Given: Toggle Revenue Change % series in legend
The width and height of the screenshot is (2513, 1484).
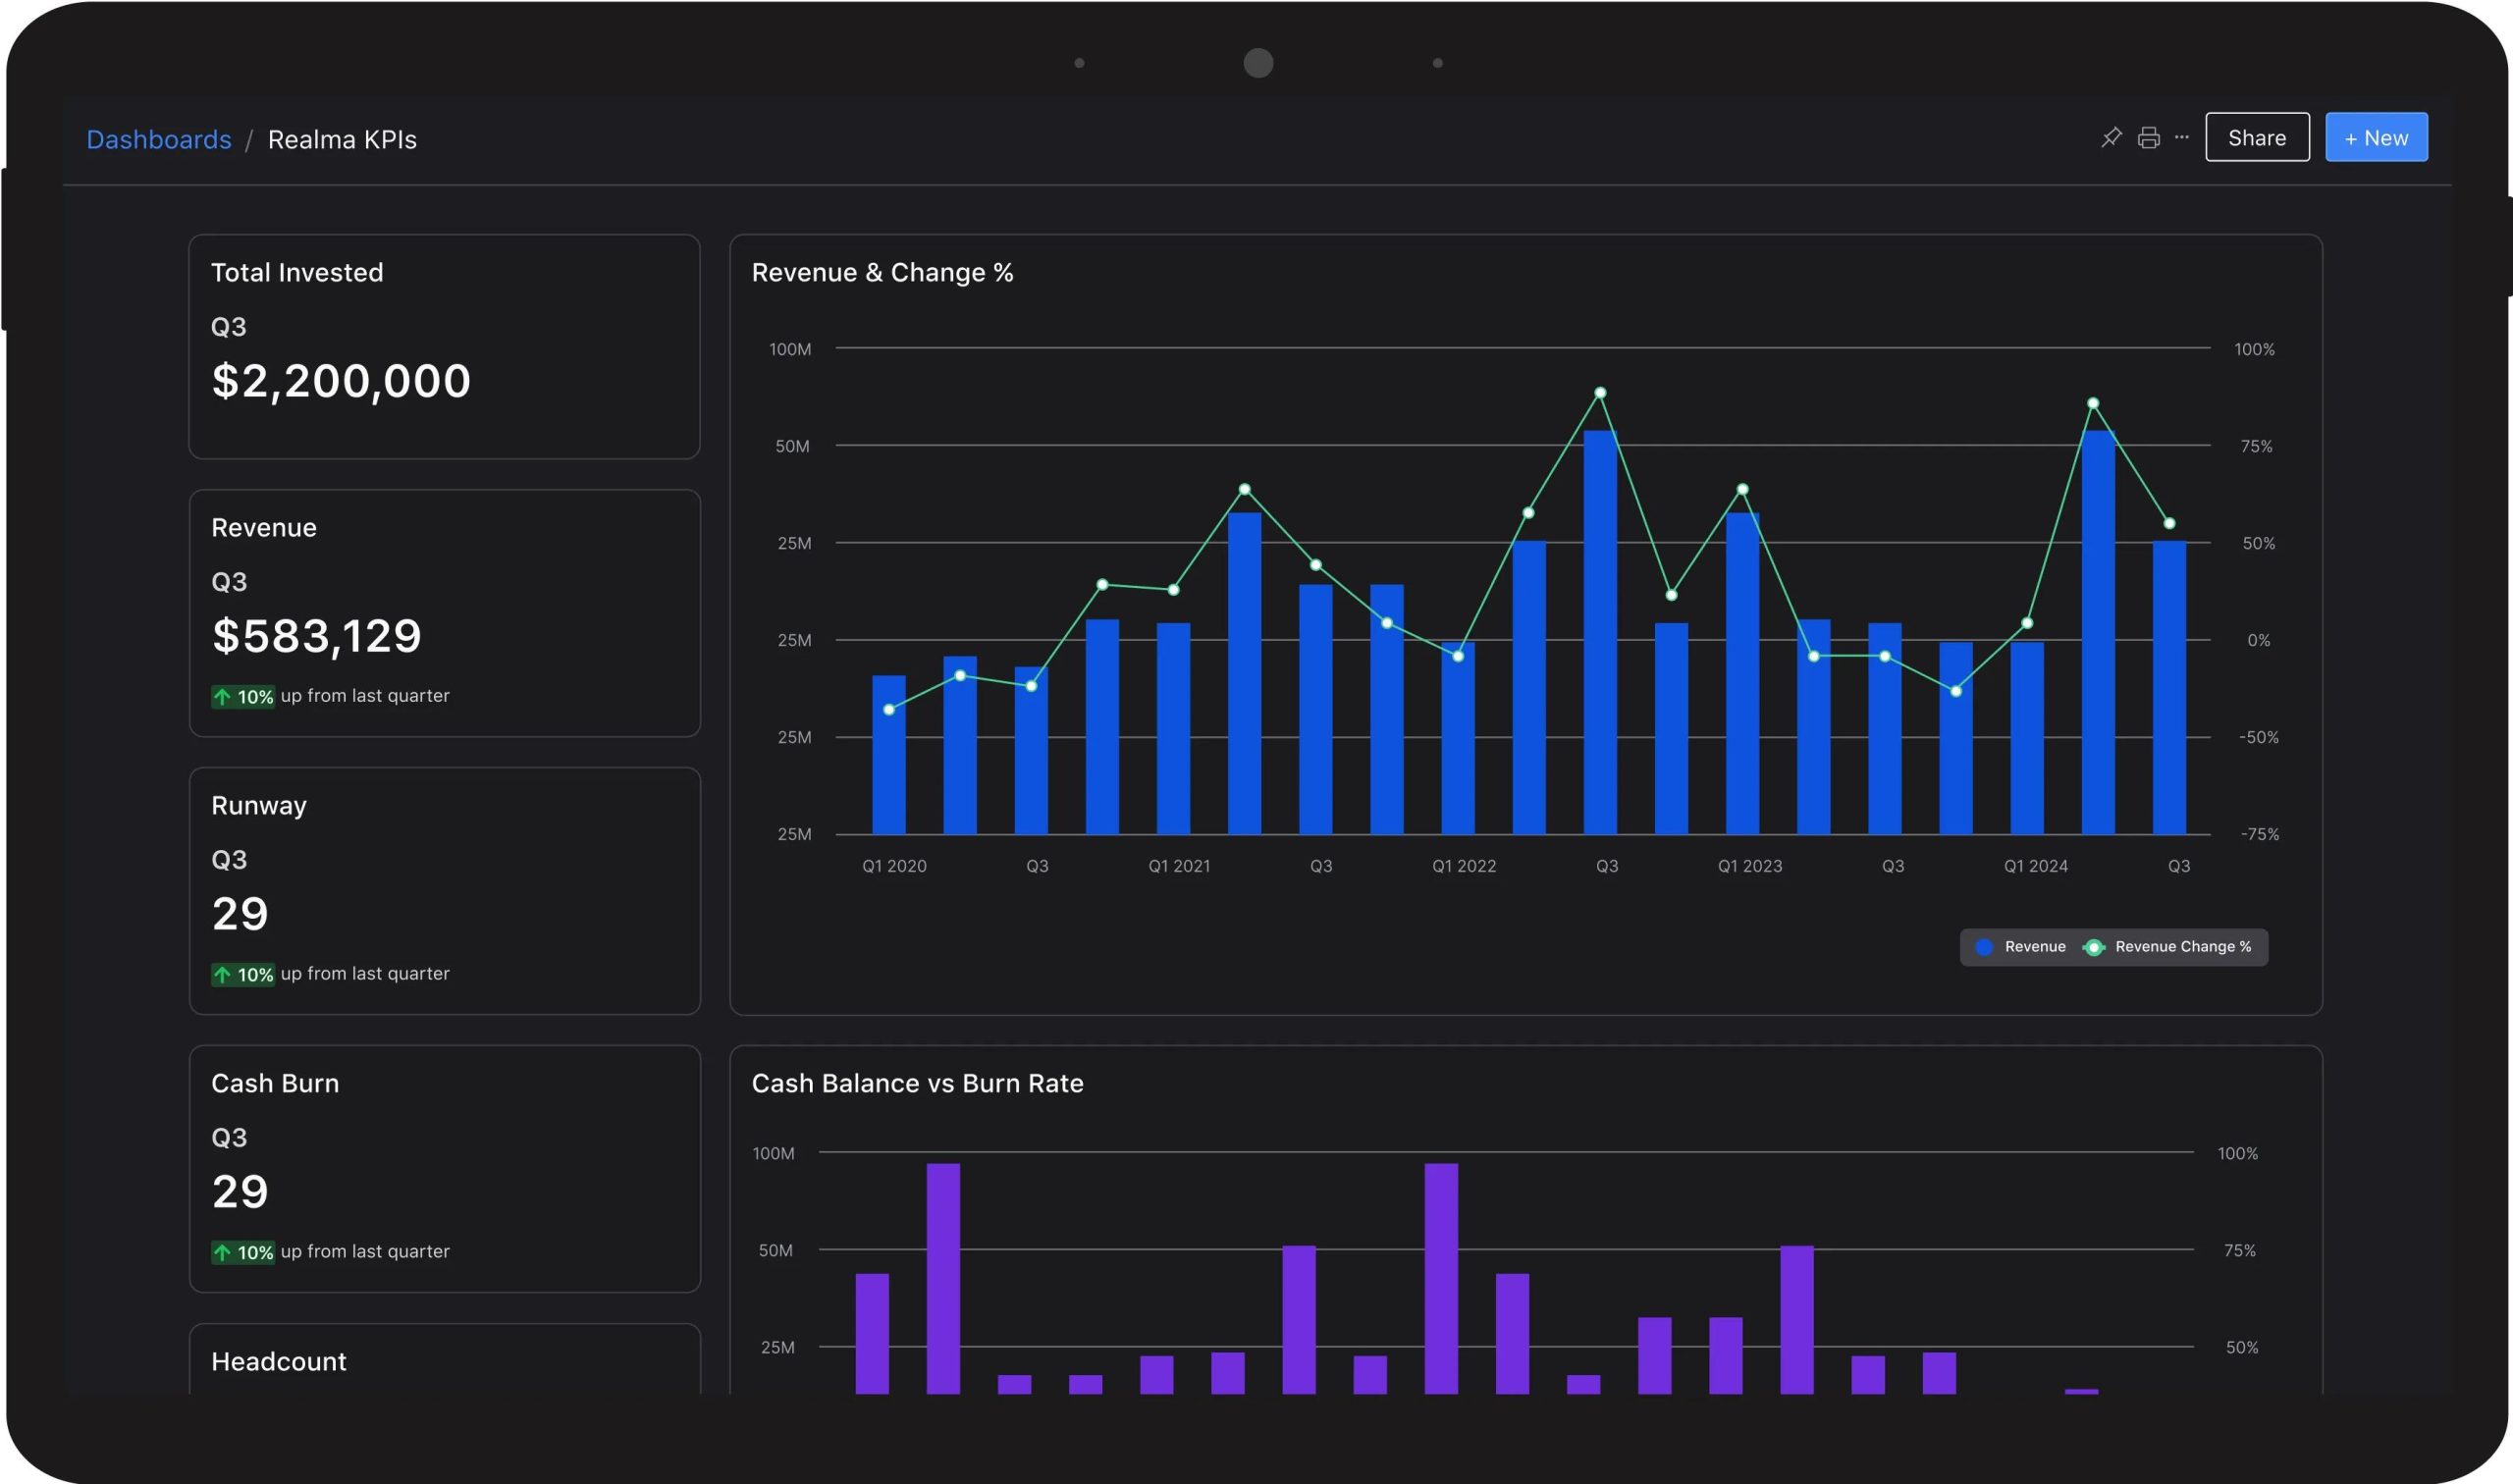Looking at the screenshot, I should (2167, 946).
